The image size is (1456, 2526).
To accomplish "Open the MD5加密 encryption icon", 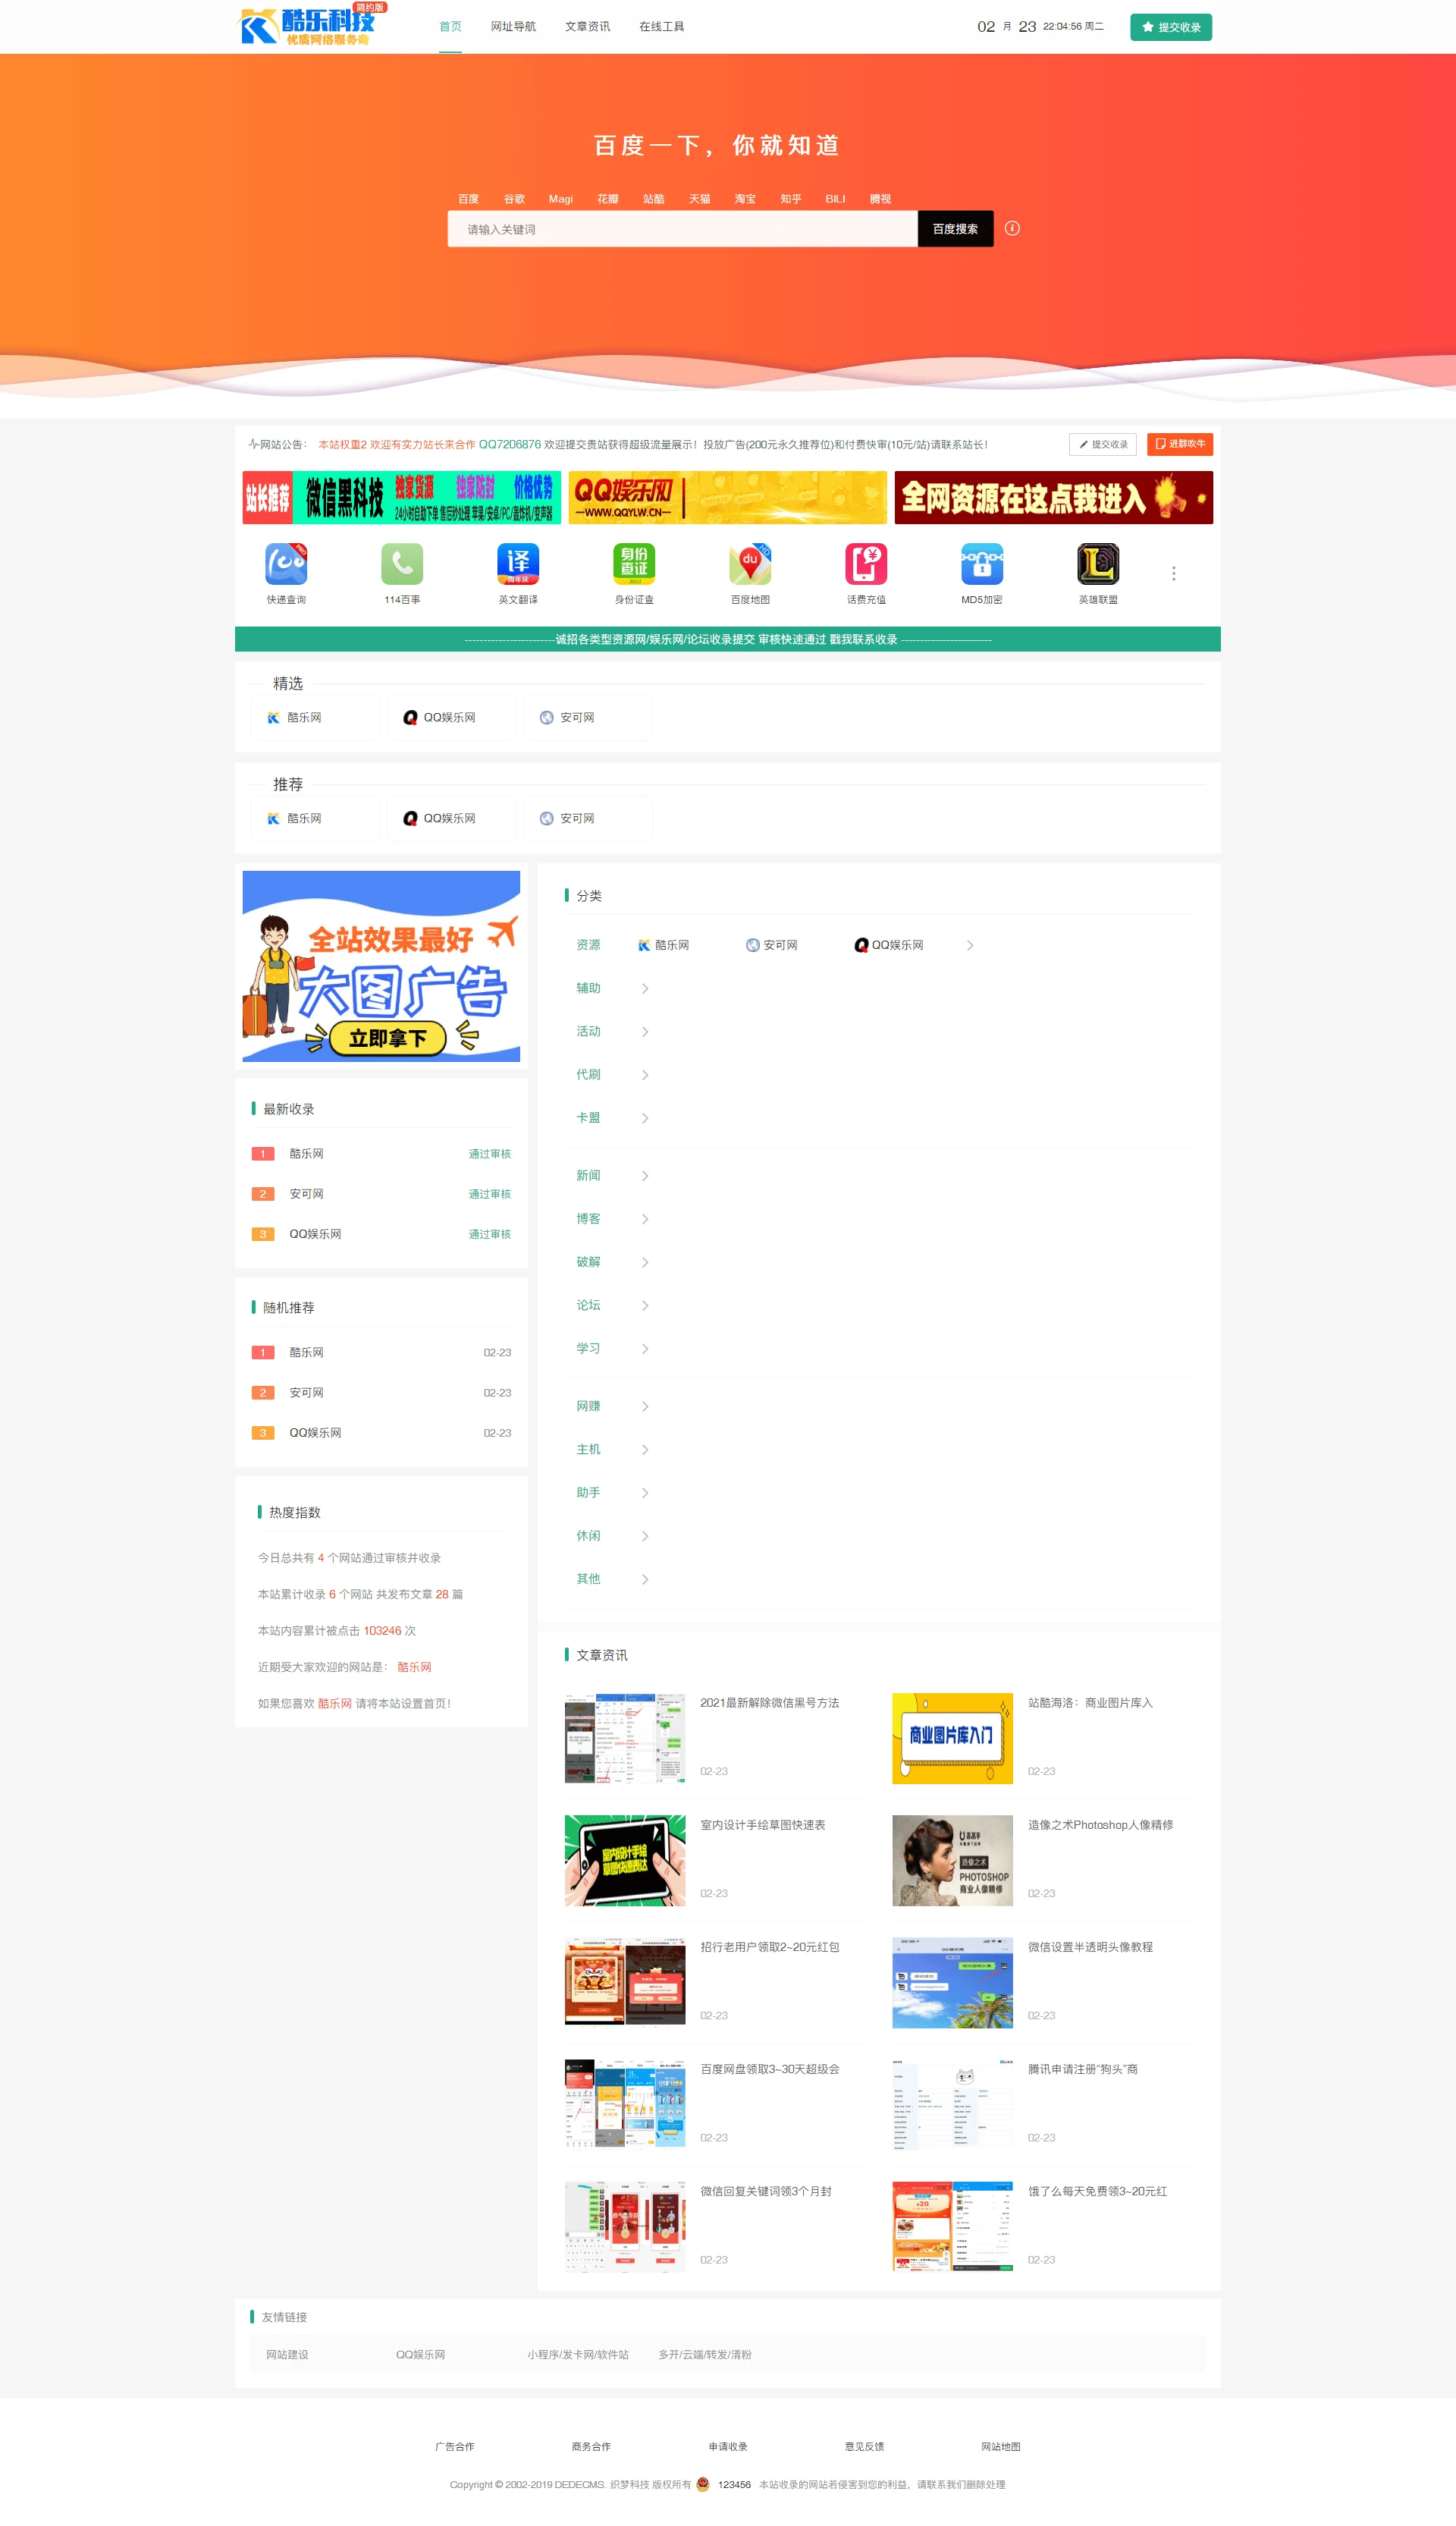I will coord(982,564).
